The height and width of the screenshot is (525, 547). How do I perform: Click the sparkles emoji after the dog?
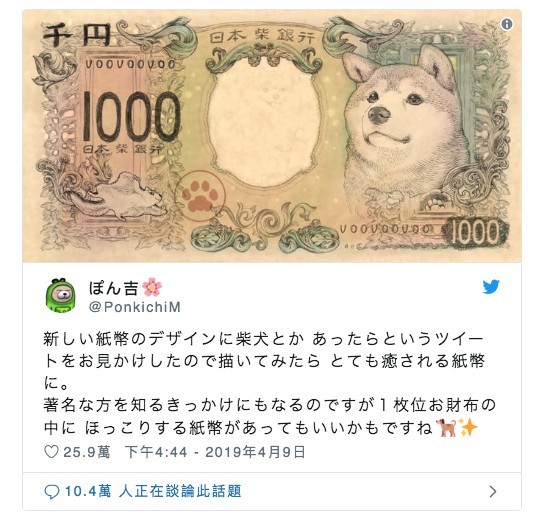467,427
